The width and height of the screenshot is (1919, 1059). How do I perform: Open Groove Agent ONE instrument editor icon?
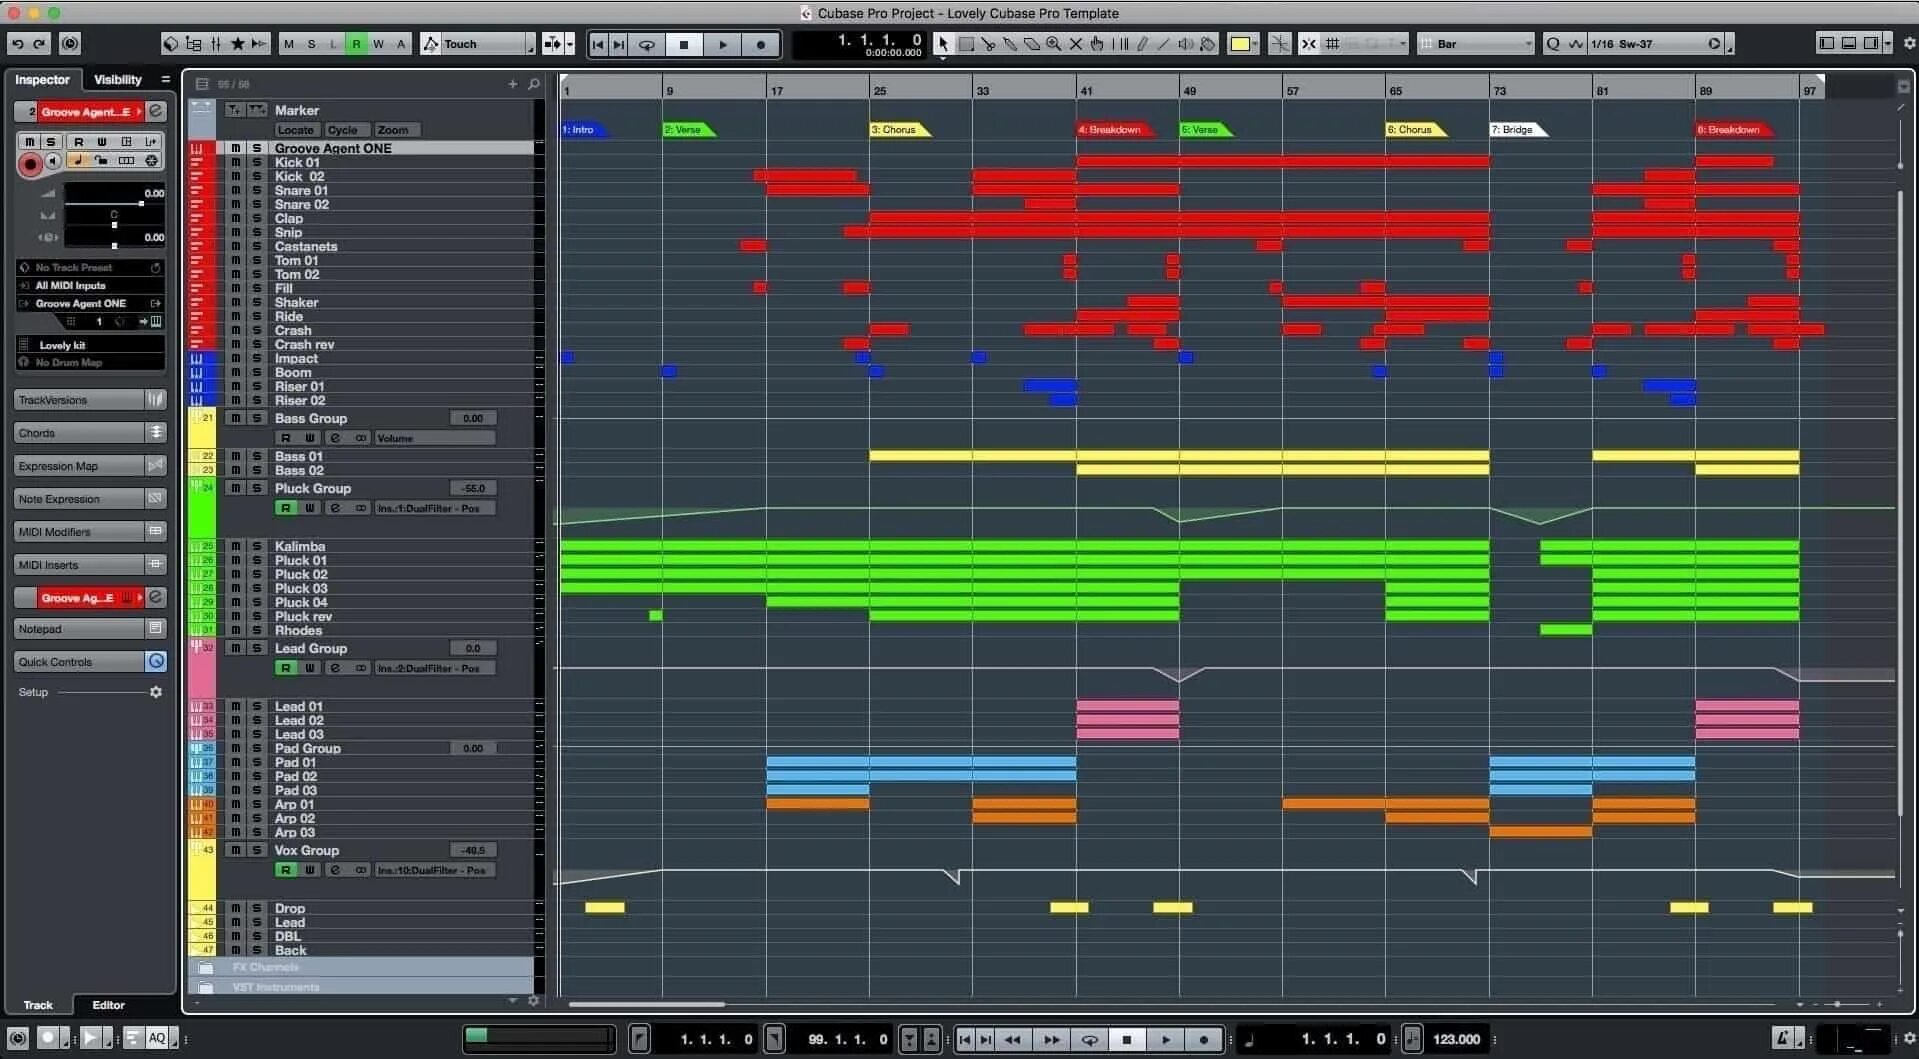tap(155, 111)
